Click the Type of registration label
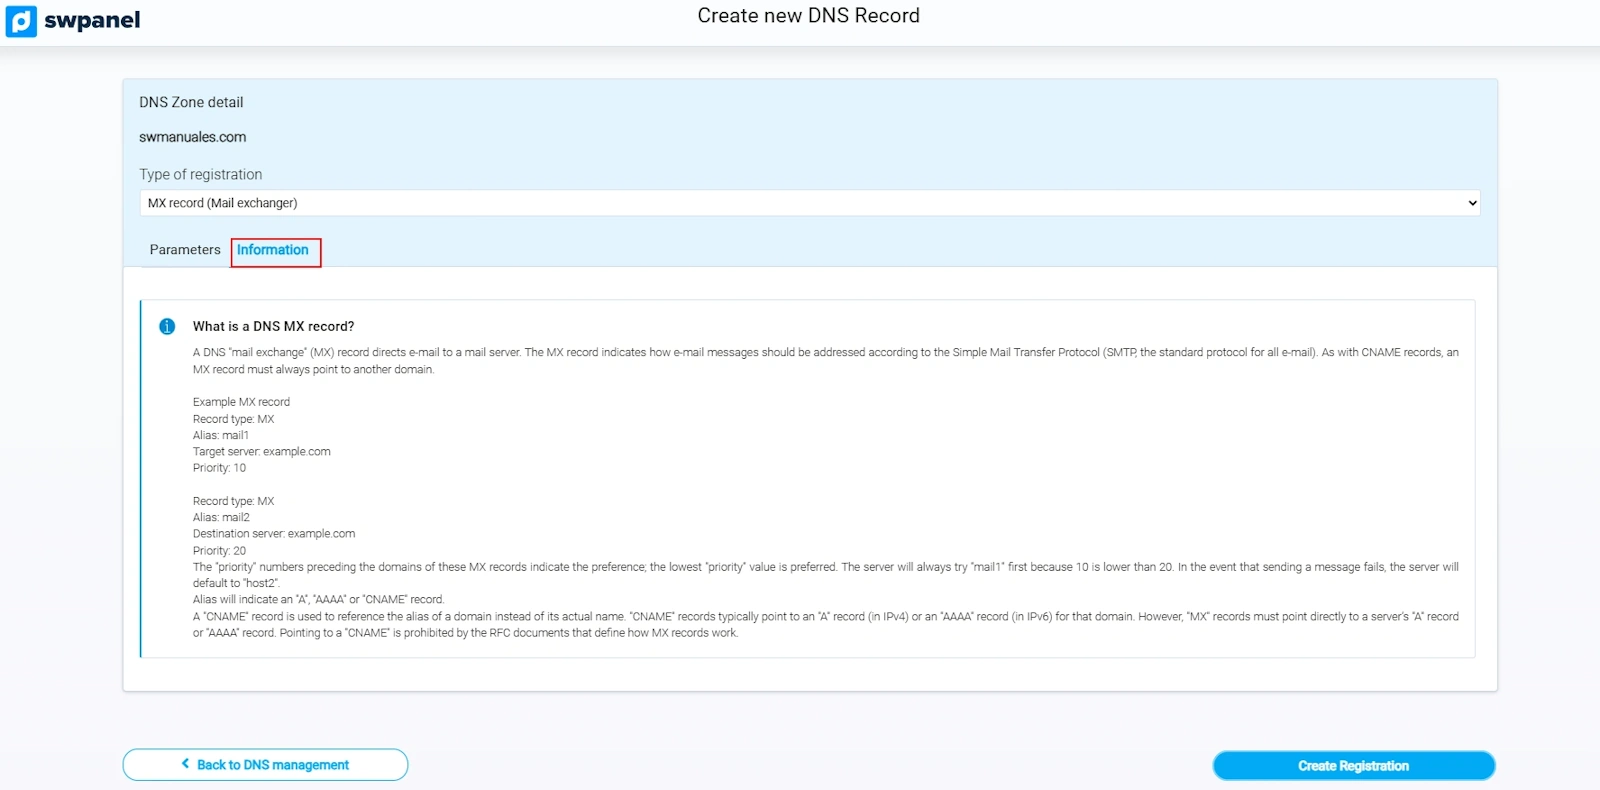 [x=200, y=174]
